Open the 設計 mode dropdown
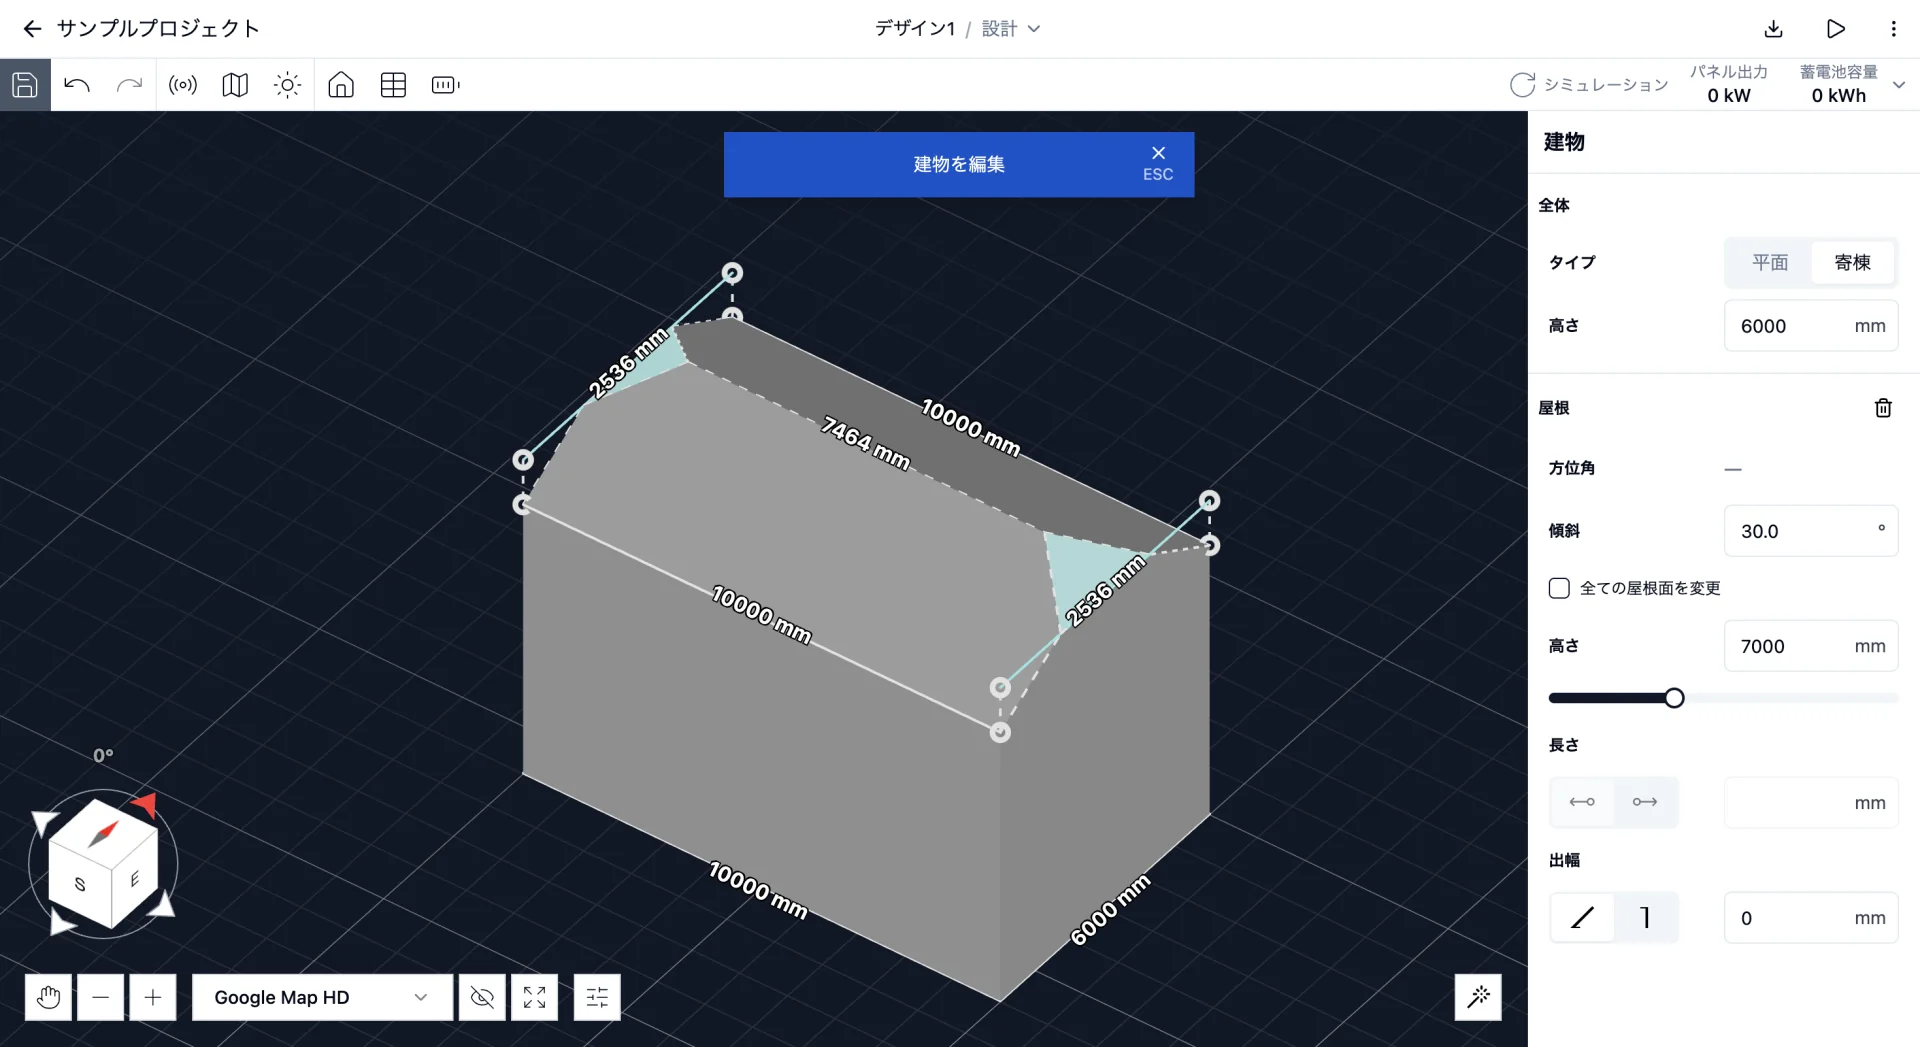 tap(1011, 28)
